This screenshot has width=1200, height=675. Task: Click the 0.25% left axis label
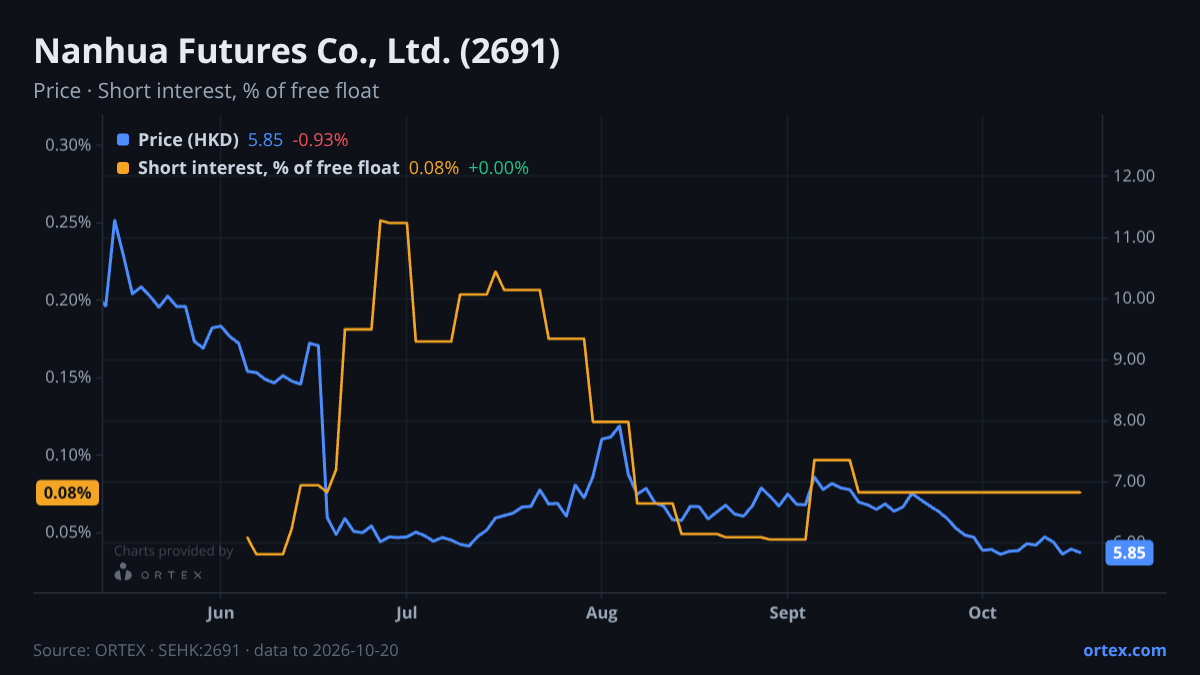[68, 222]
